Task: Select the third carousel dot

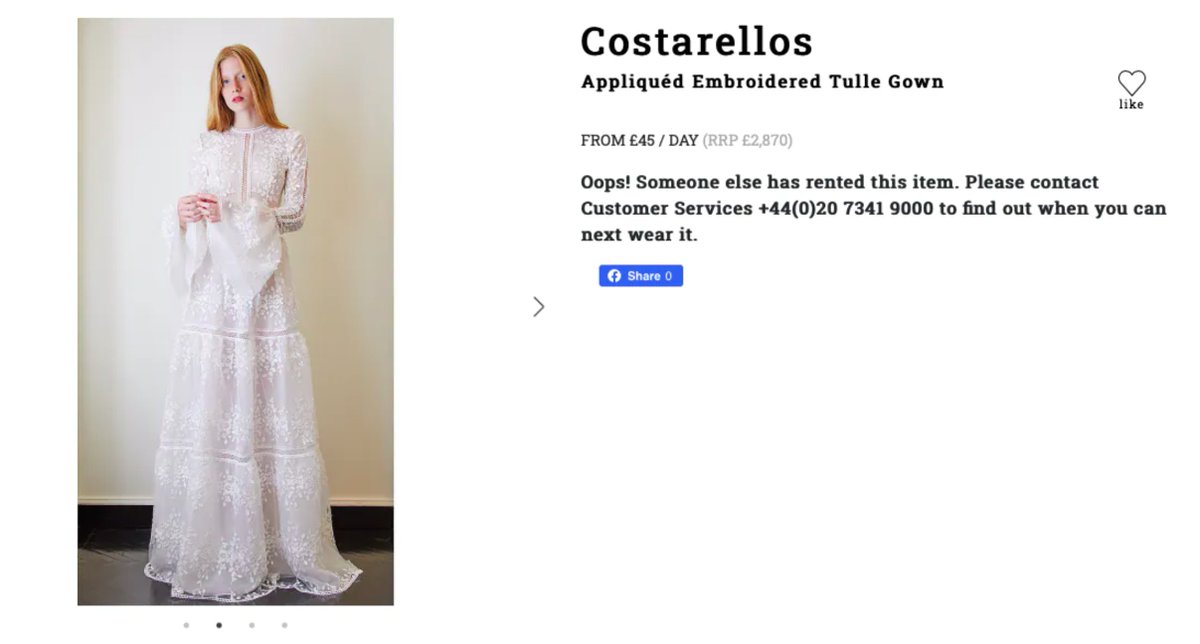Action: pos(252,625)
